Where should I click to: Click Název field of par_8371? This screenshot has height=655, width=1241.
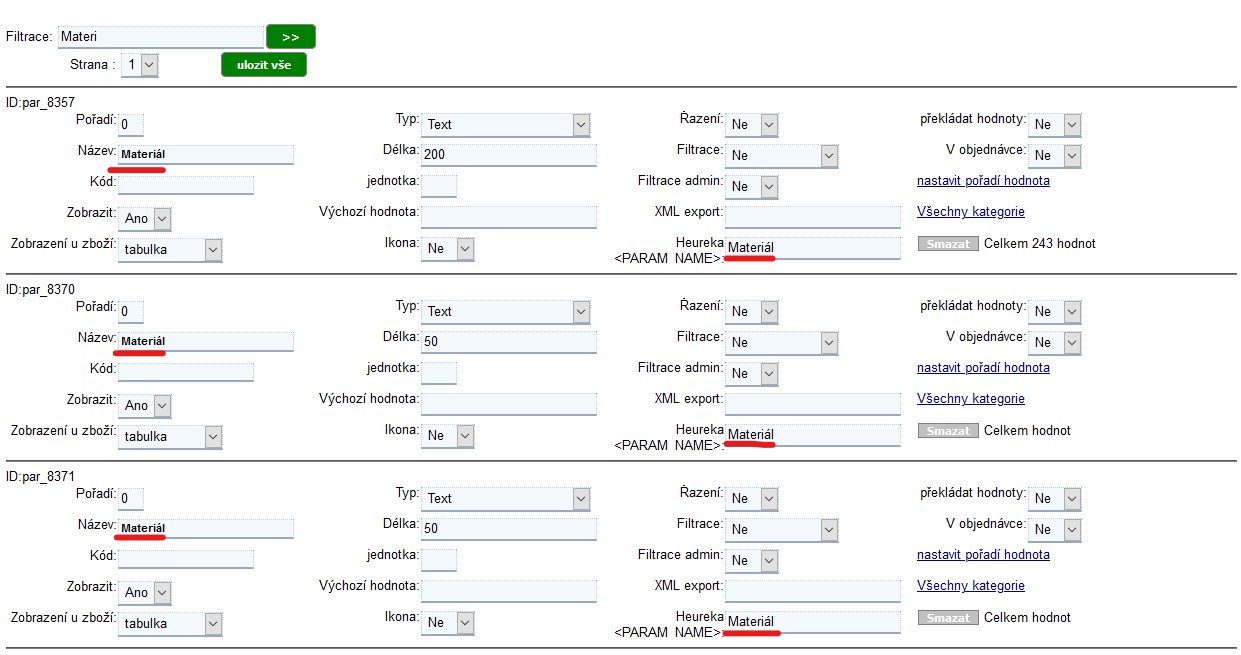pyautogui.click(x=206, y=529)
